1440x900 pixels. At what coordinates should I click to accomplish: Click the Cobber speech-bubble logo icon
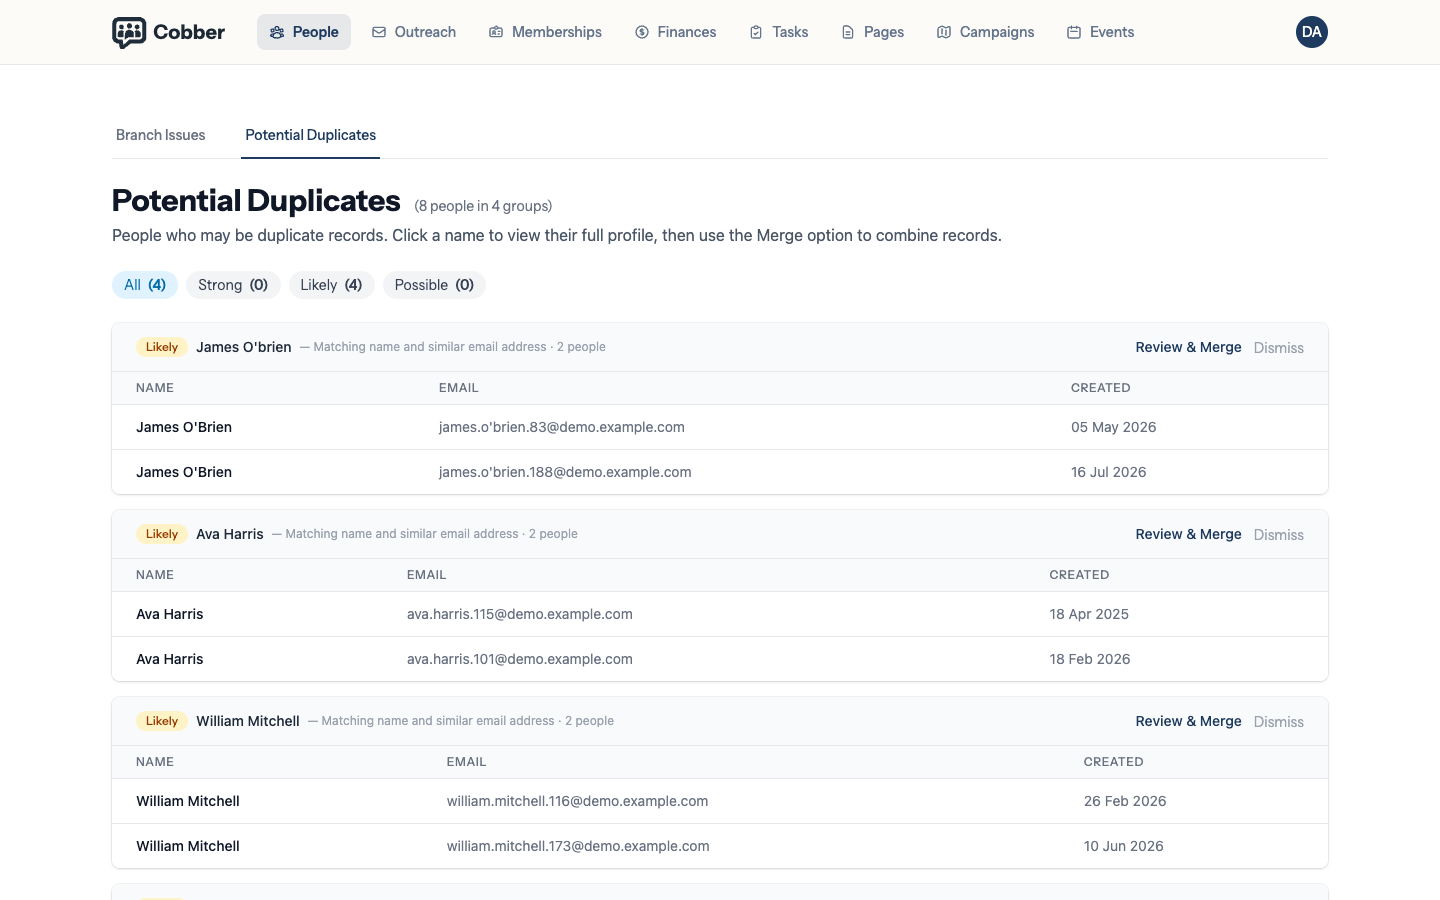point(129,32)
